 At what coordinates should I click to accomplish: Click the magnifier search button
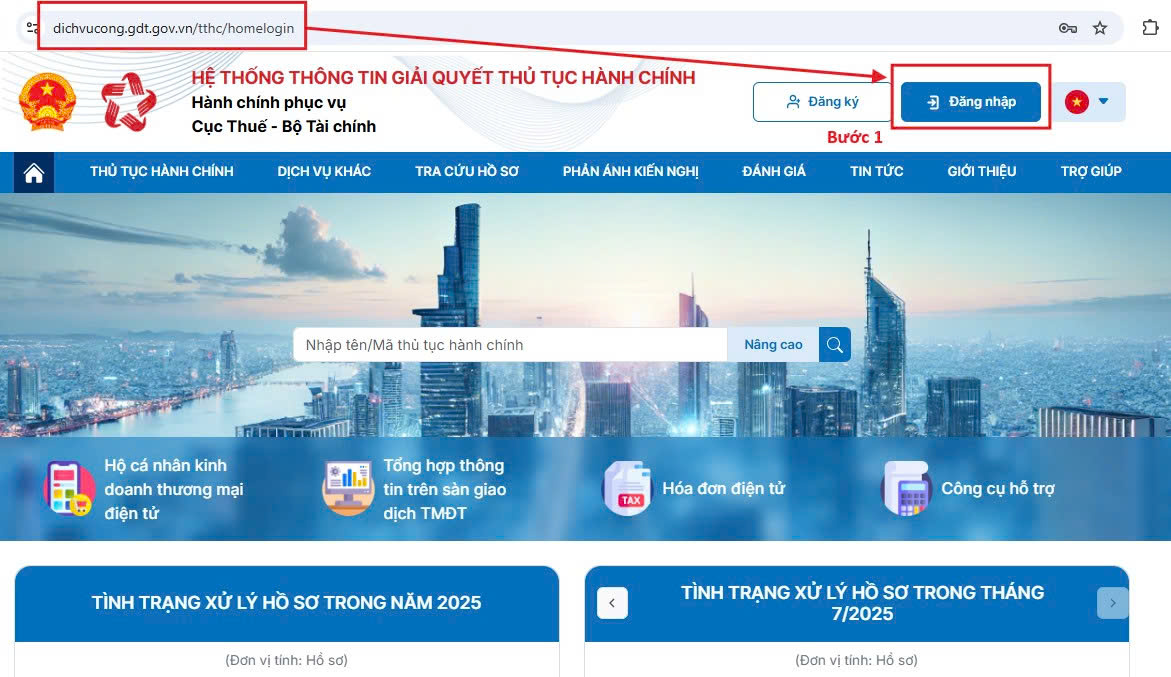[x=834, y=345]
